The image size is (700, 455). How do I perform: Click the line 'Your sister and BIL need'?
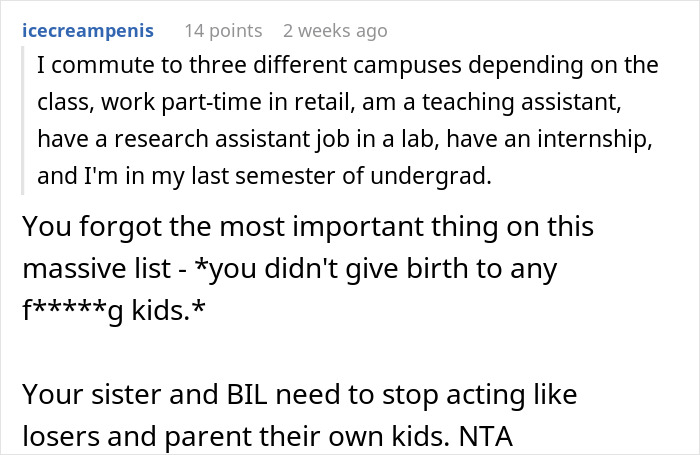coord(300,395)
